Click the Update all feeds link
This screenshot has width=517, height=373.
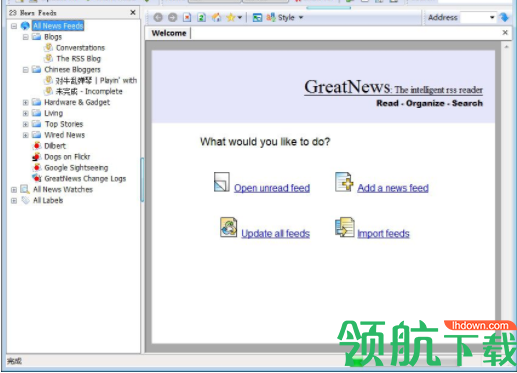[275, 233]
